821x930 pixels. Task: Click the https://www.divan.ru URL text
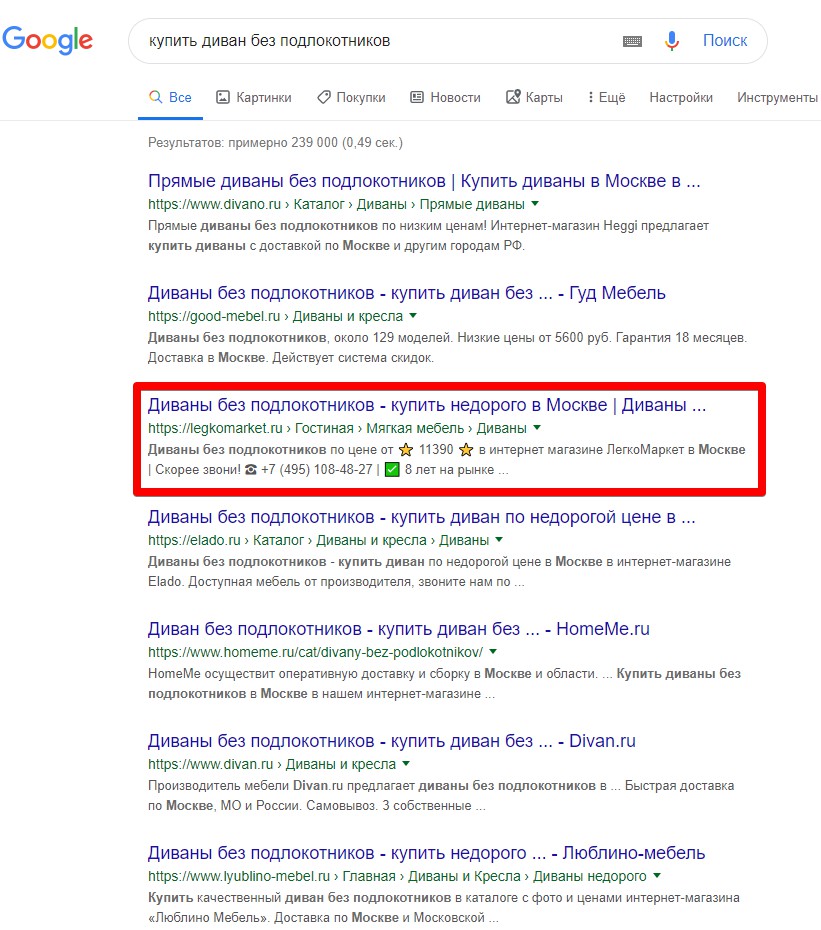point(211,765)
